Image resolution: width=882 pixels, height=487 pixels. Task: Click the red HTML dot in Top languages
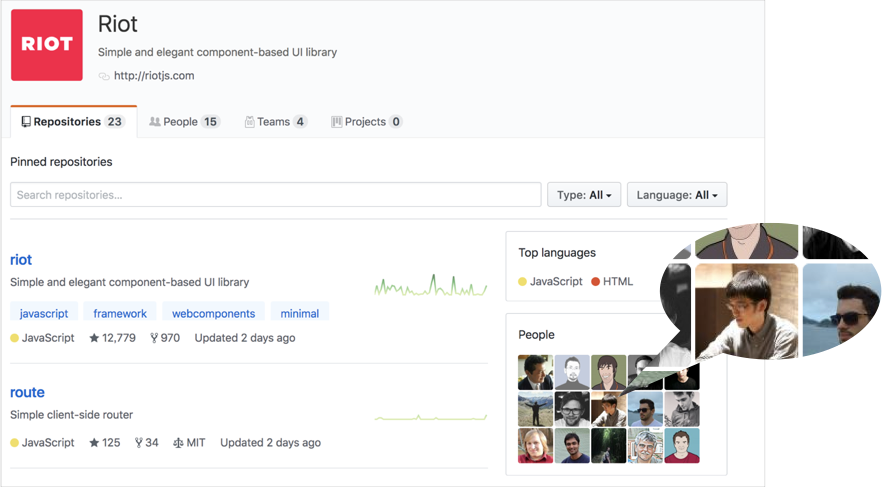tap(596, 282)
